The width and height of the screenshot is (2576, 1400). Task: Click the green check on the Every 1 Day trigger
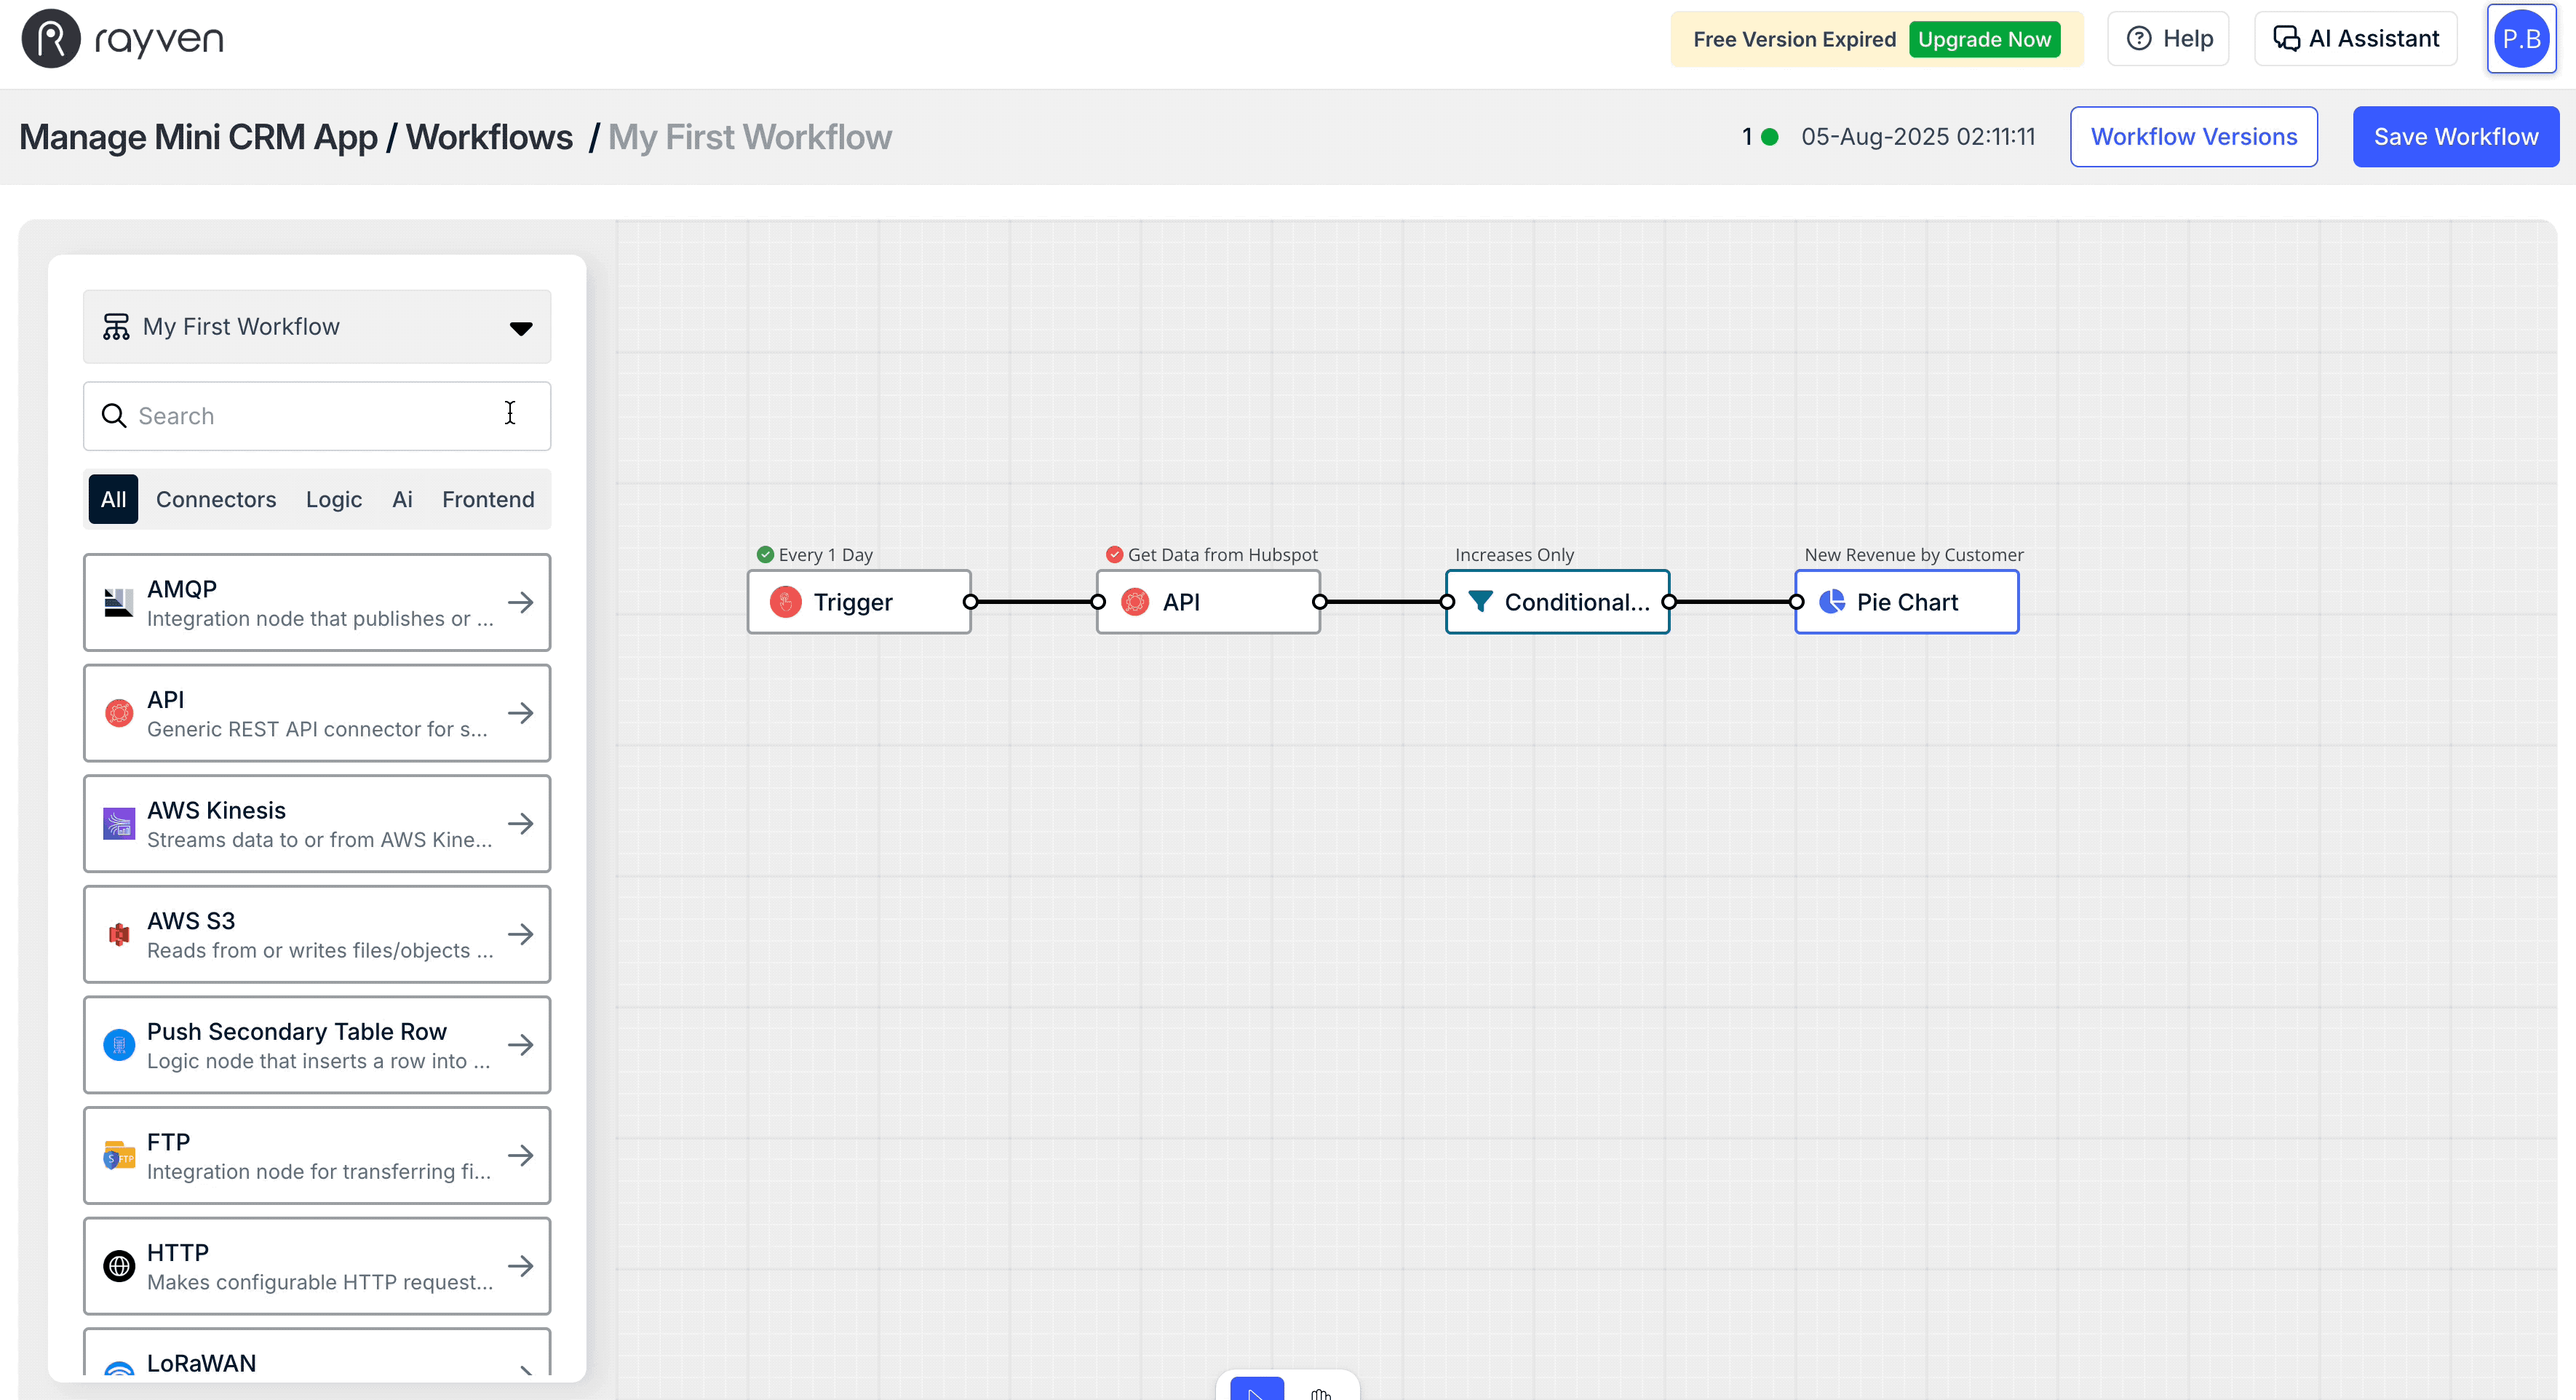(x=765, y=553)
